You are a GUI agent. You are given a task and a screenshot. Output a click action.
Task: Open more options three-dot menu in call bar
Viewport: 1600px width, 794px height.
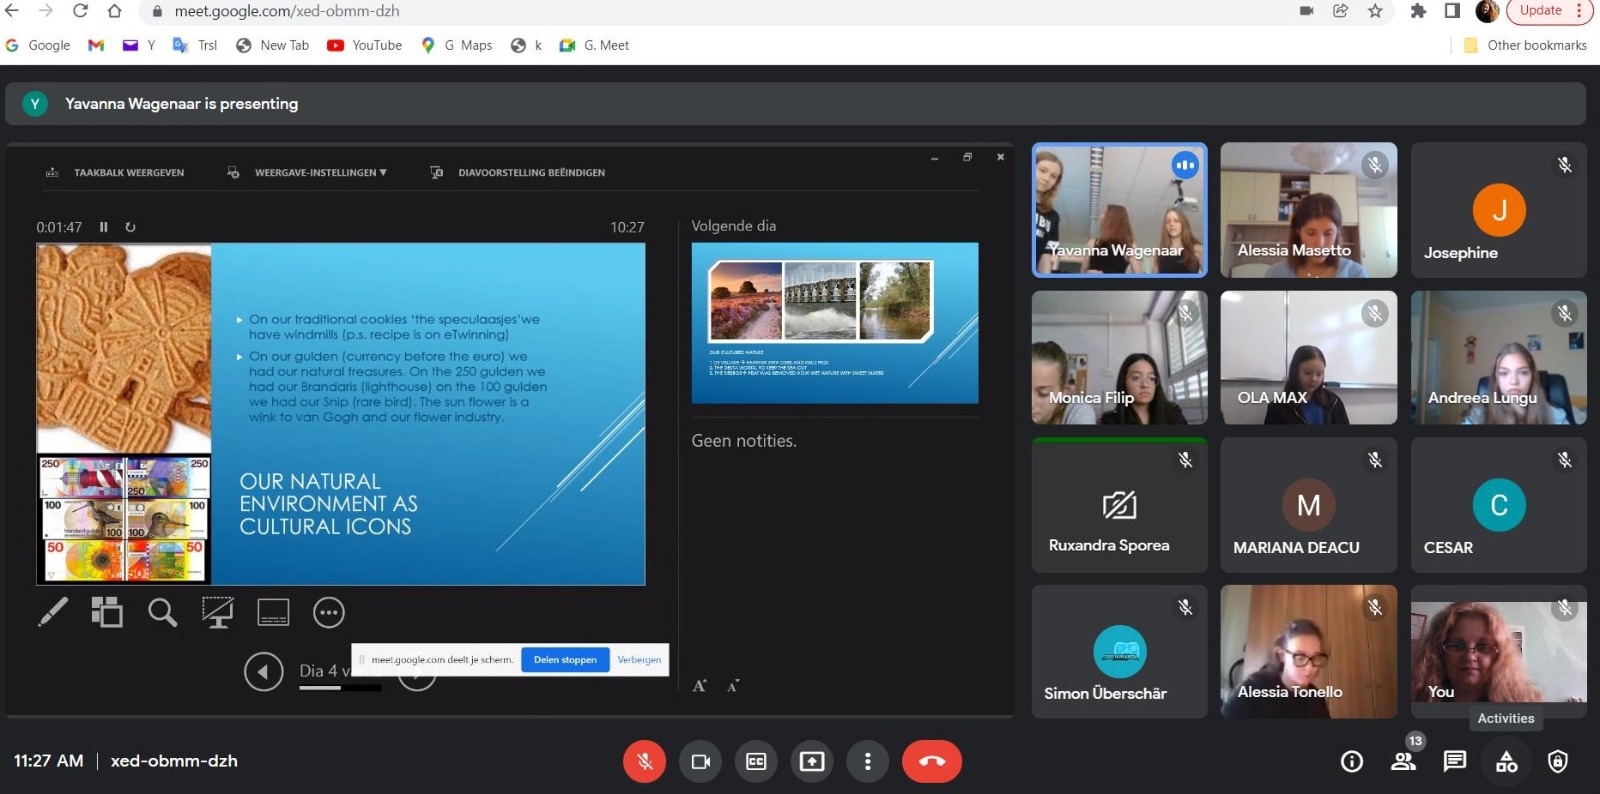[x=867, y=762]
